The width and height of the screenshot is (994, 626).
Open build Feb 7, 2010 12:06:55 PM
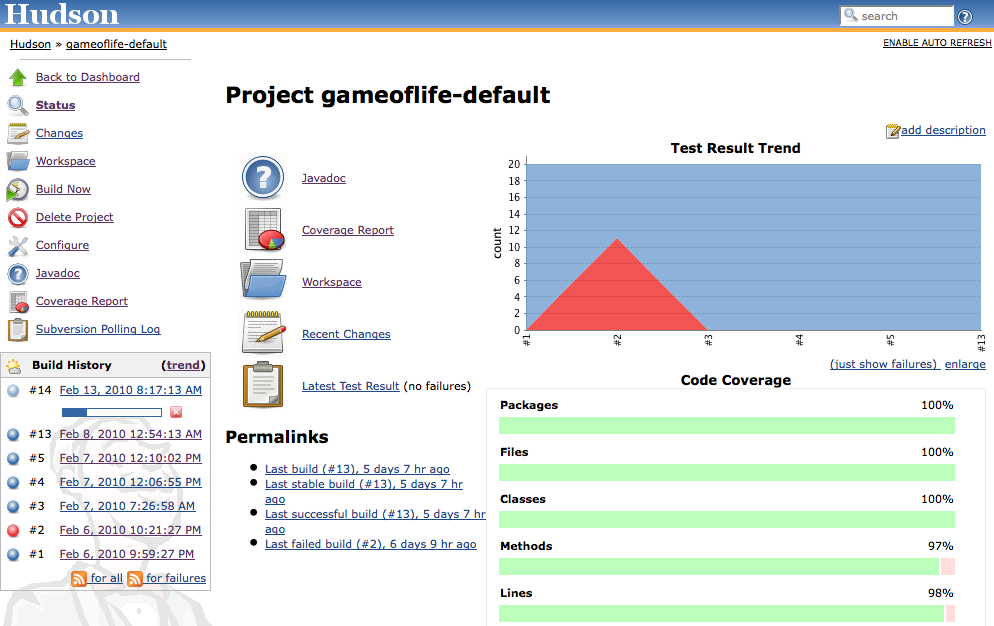[x=130, y=481]
